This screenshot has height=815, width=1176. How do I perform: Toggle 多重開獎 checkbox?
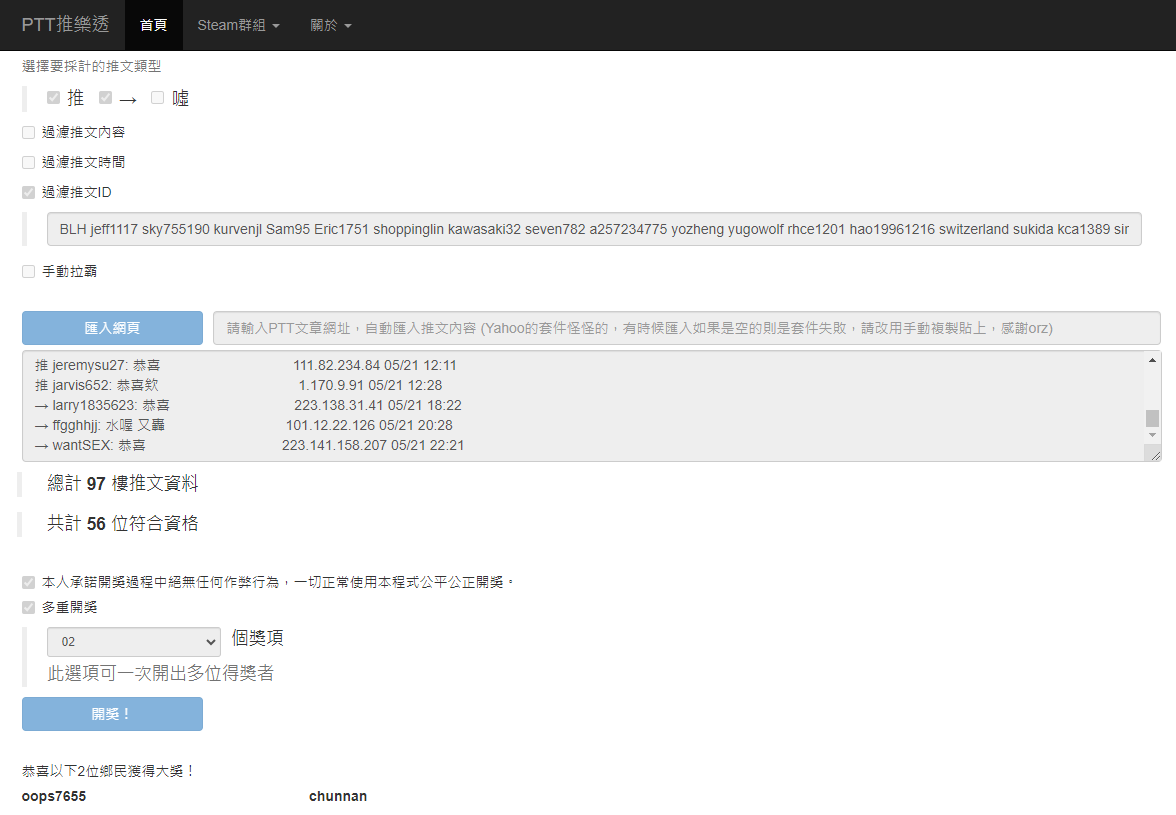coord(28,607)
